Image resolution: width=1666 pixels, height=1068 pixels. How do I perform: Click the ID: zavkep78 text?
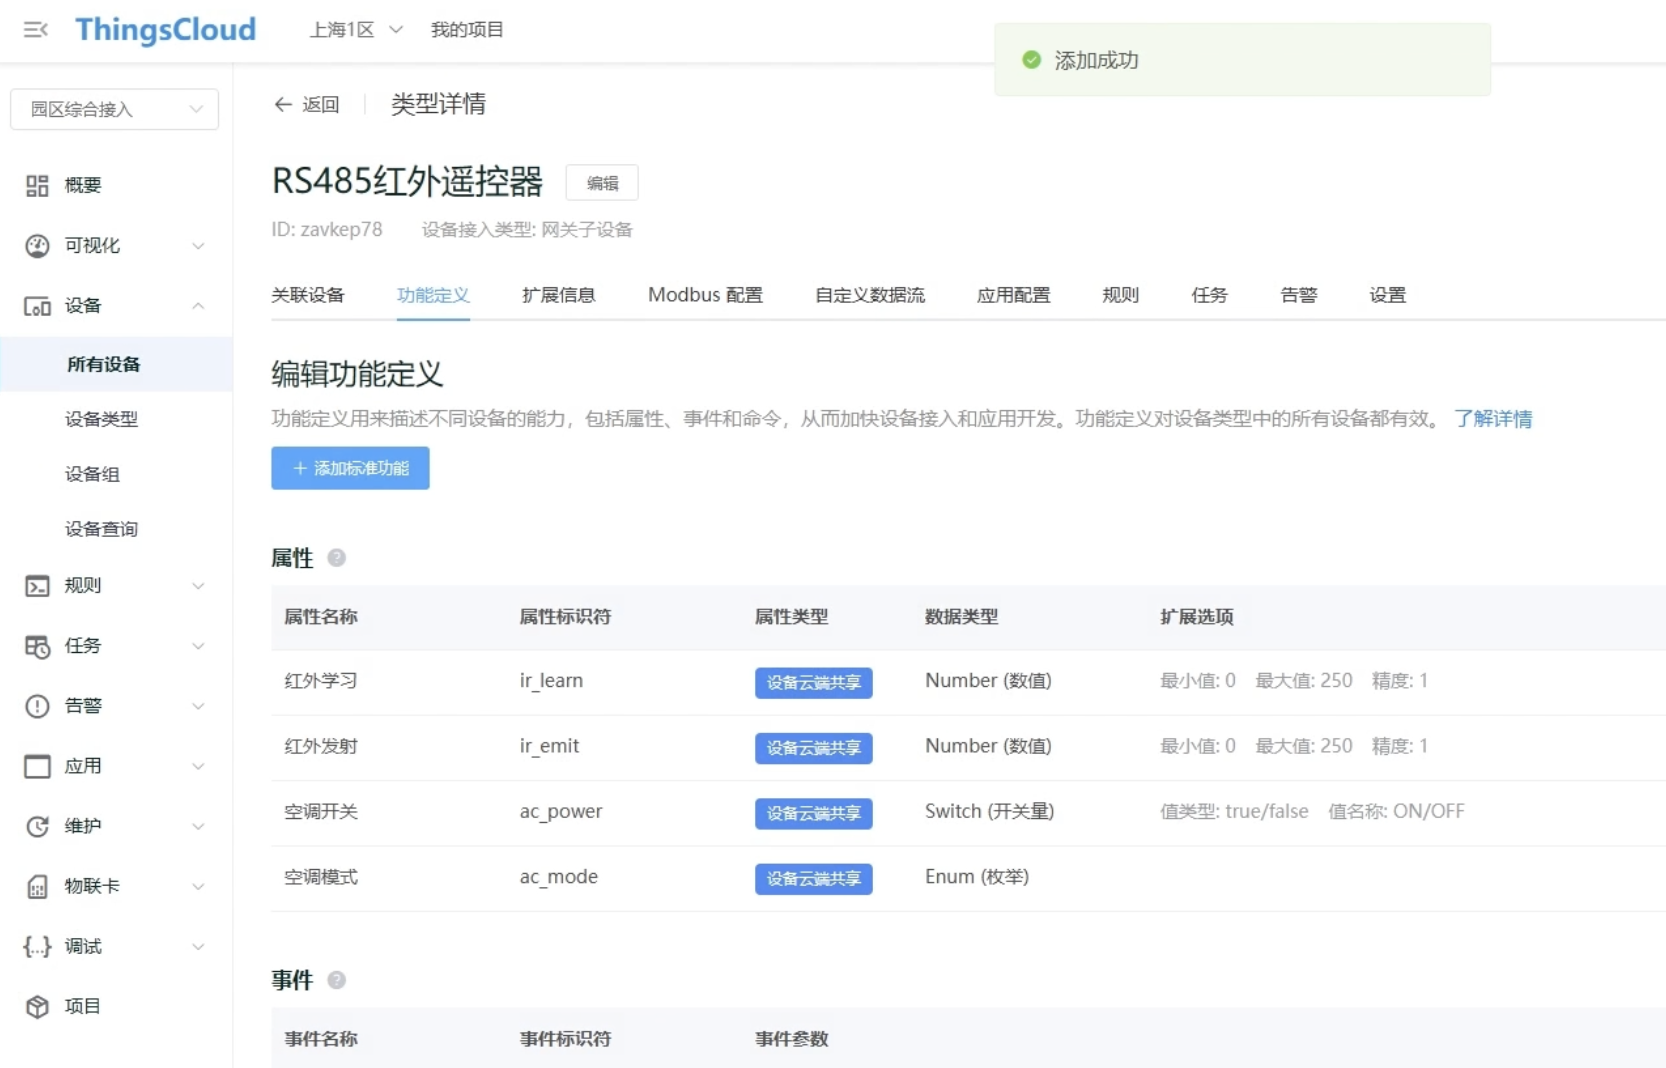coord(327,229)
